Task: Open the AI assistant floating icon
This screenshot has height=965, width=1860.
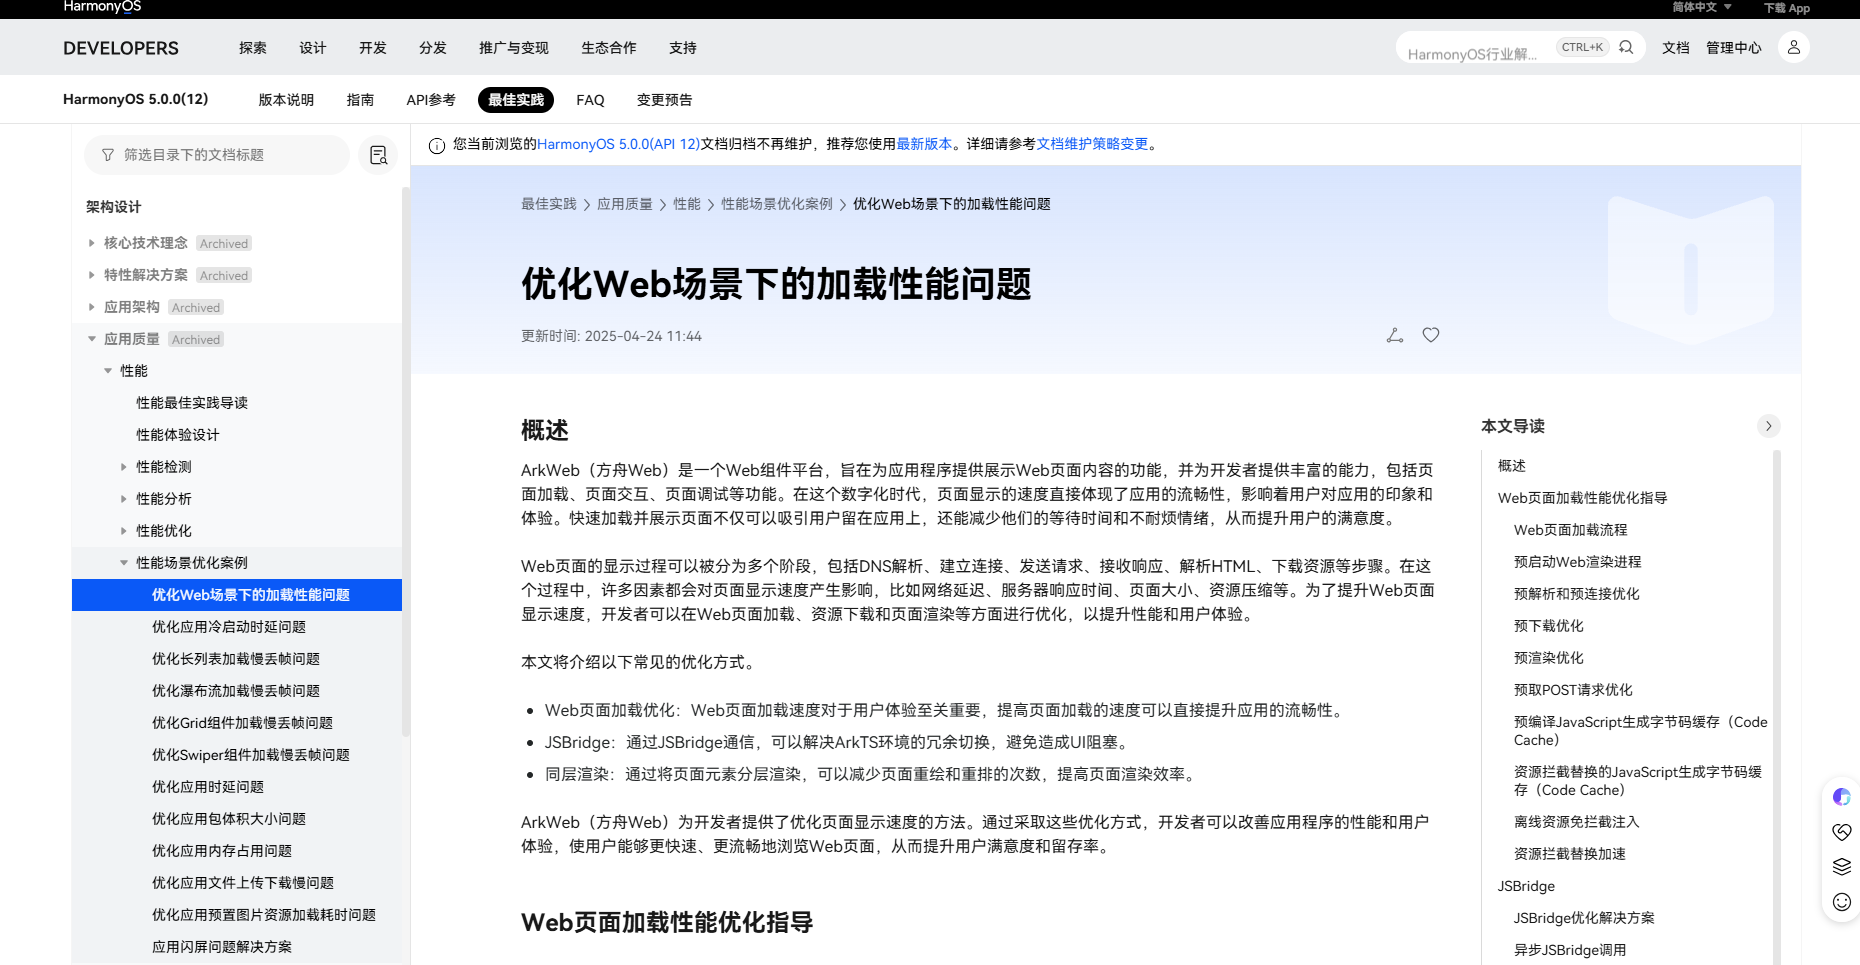Action: tap(1842, 797)
